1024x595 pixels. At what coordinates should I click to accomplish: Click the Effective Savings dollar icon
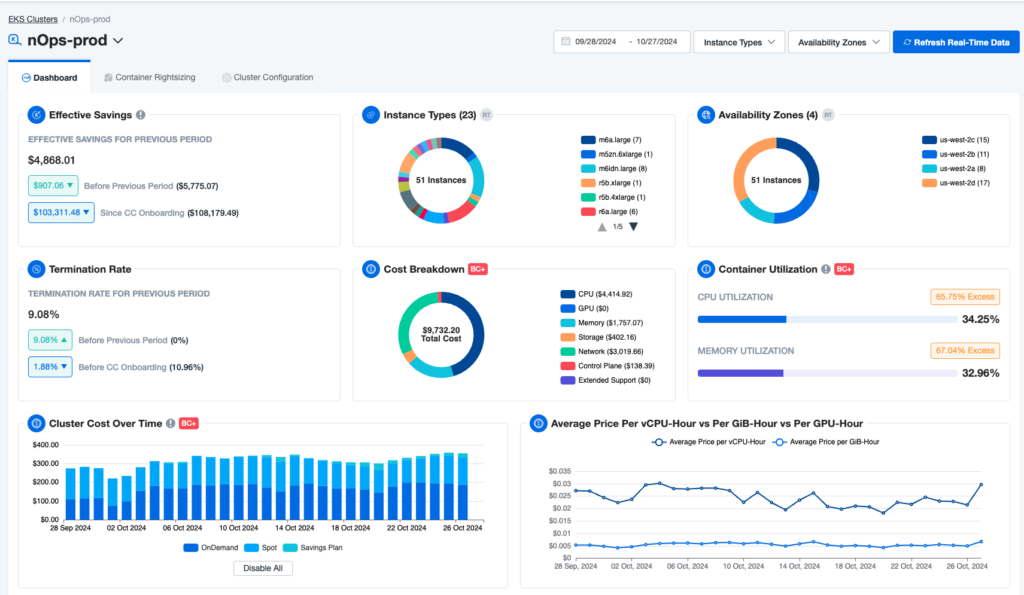coord(35,115)
